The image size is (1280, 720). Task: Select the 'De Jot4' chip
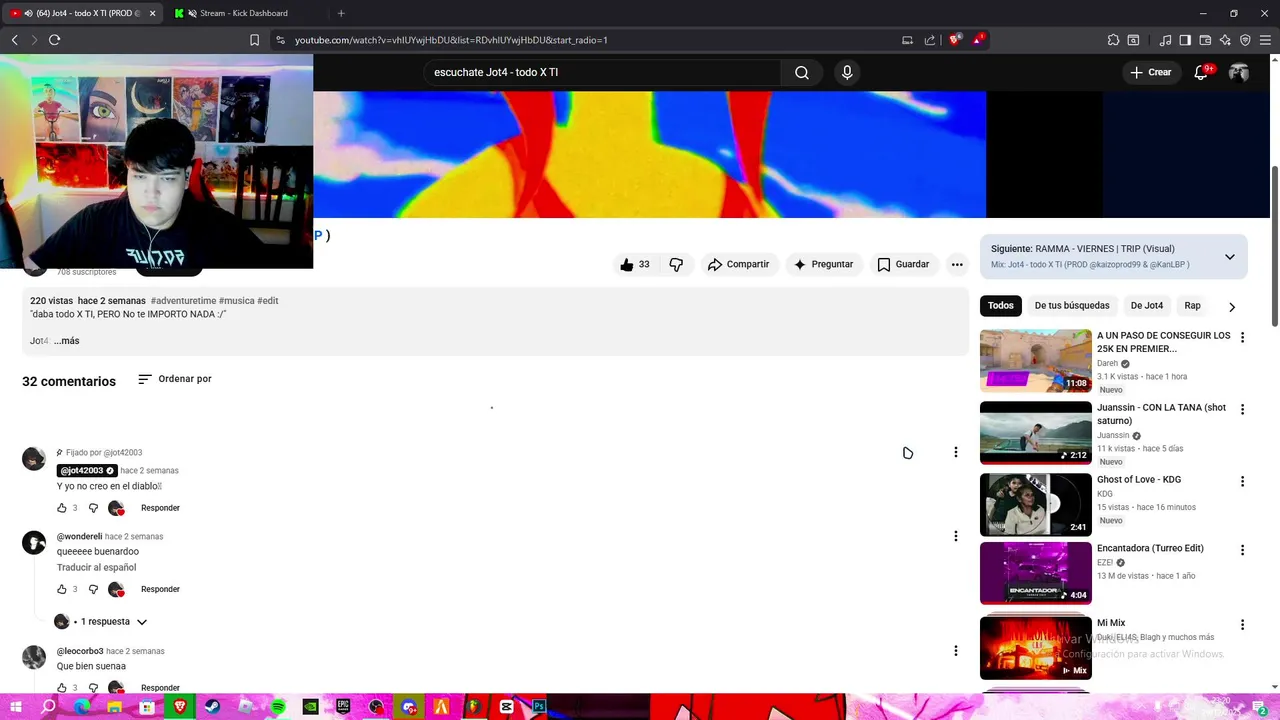(1147, 306)
